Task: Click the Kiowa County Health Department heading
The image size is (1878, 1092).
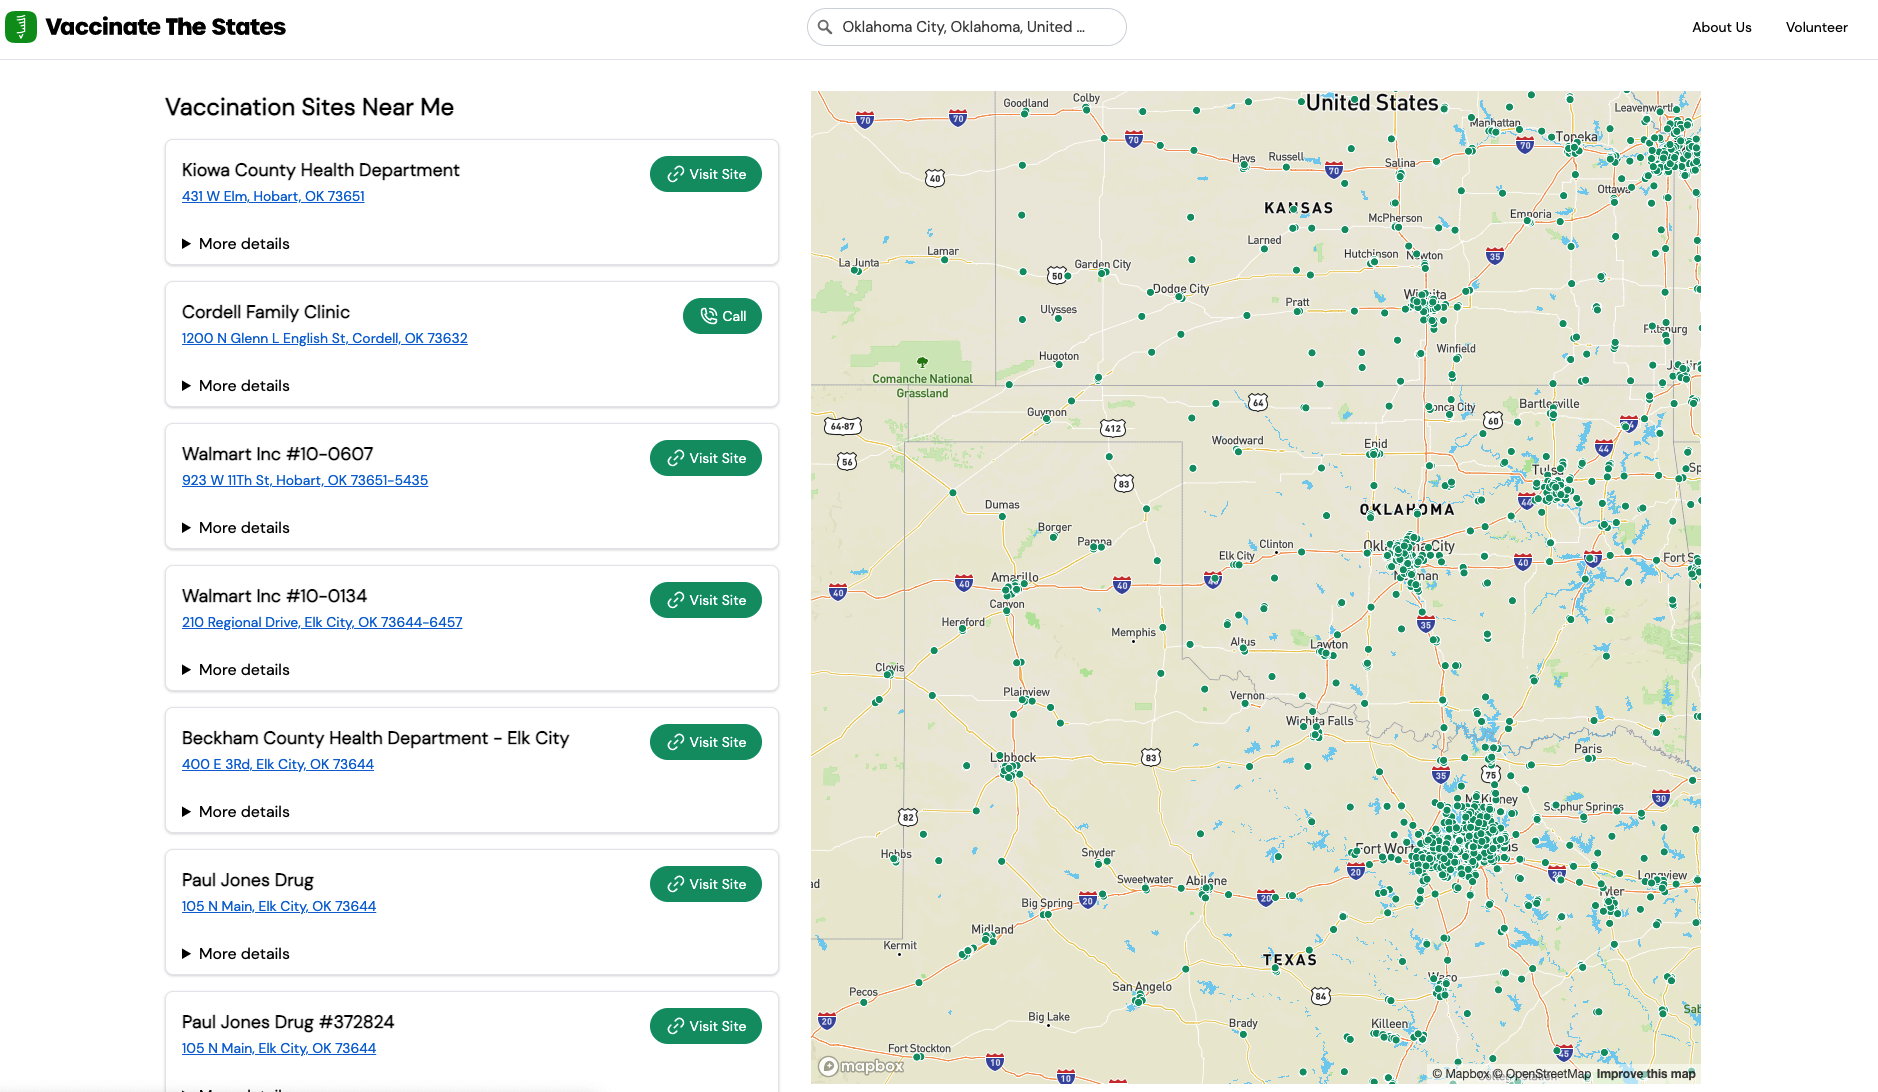Action: coord(320,170)
